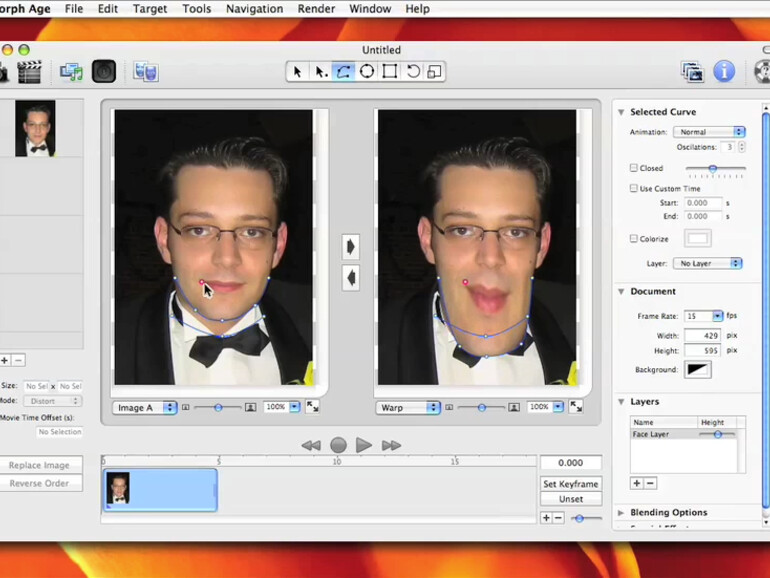Copy curves to right image arrow

click(x=351, y=246)
